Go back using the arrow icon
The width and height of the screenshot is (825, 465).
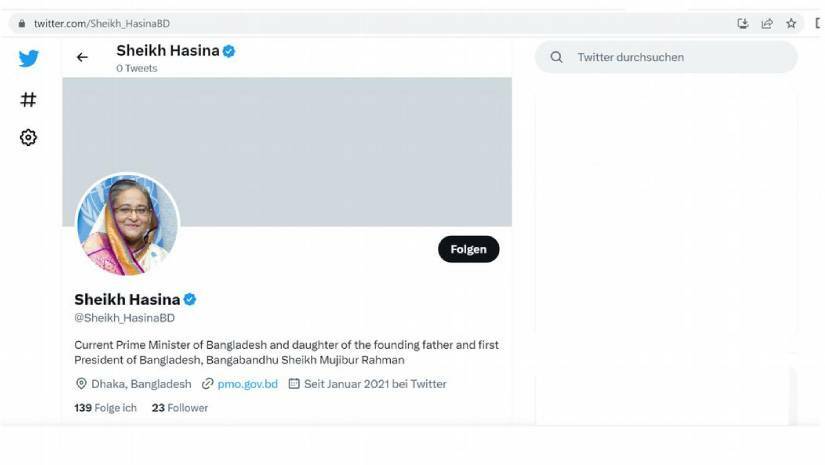82,58
